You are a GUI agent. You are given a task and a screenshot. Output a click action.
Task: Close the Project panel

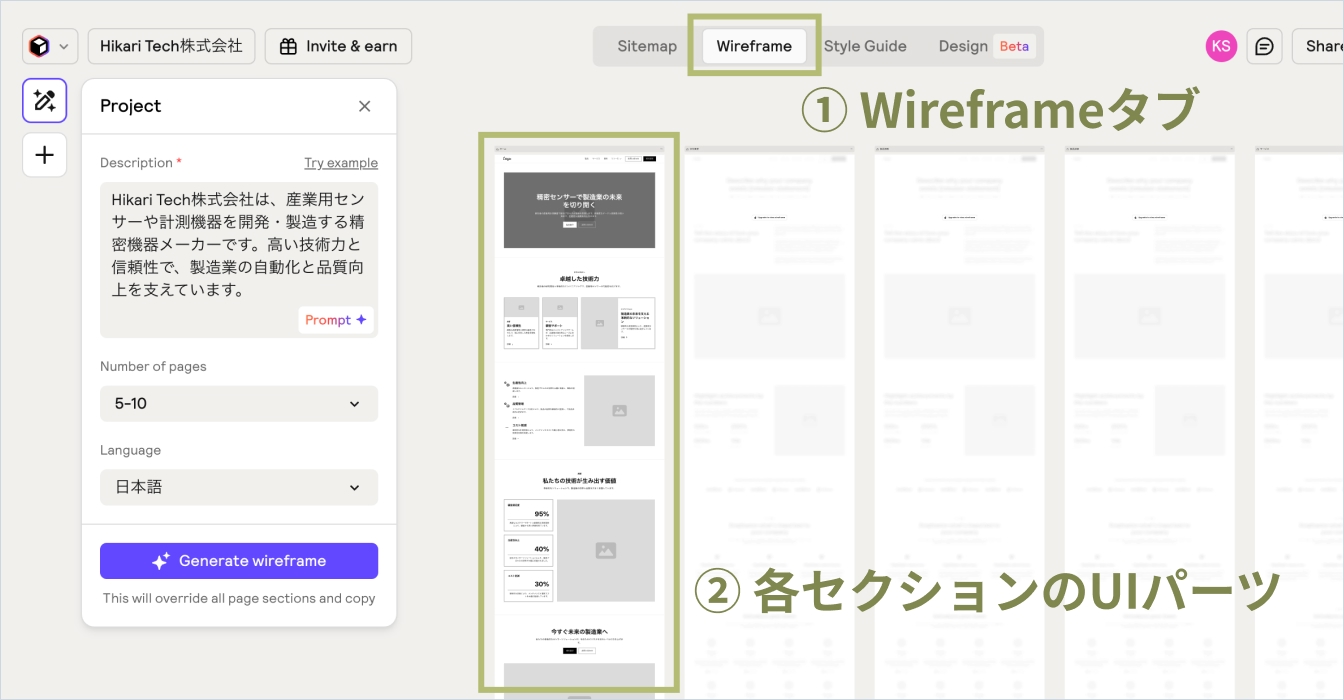[x=364, y=106]
